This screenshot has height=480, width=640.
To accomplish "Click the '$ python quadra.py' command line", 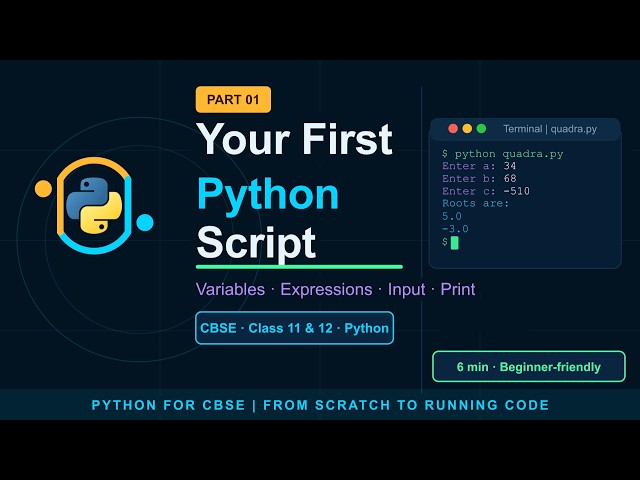I will click(502, 154).
